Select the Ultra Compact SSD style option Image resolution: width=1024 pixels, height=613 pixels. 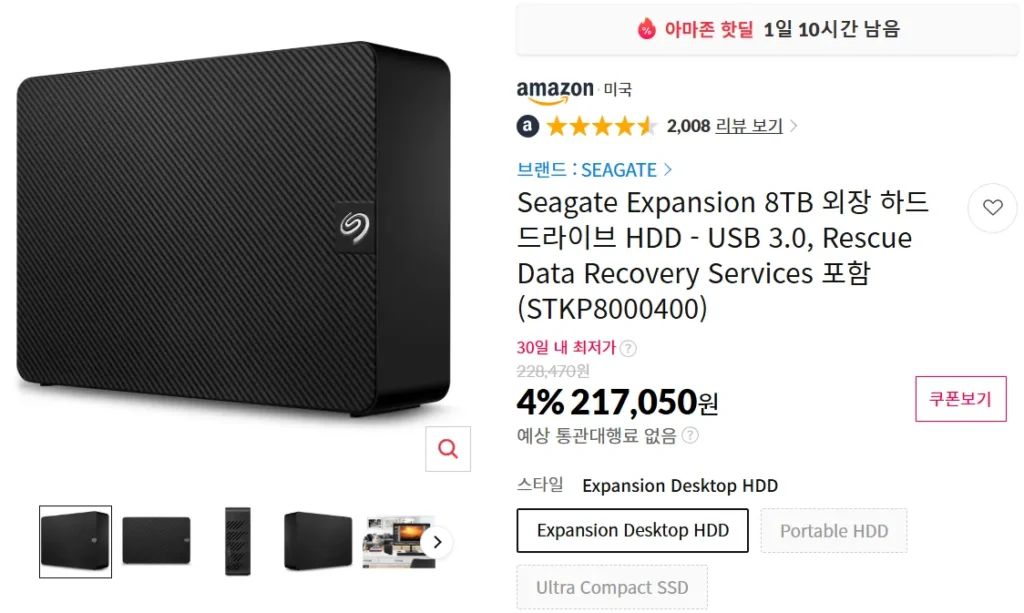coord(611,587)
